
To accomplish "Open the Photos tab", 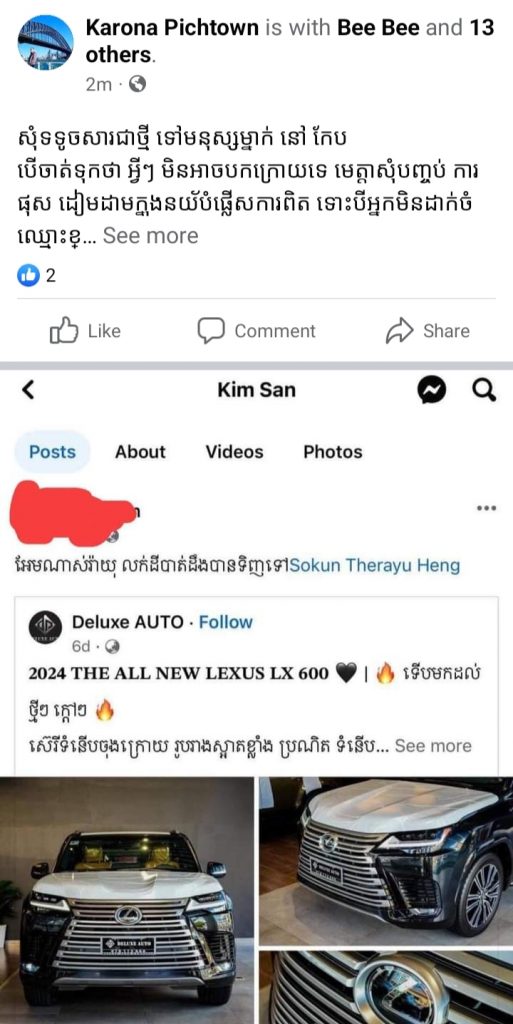I will click(333, 452).
